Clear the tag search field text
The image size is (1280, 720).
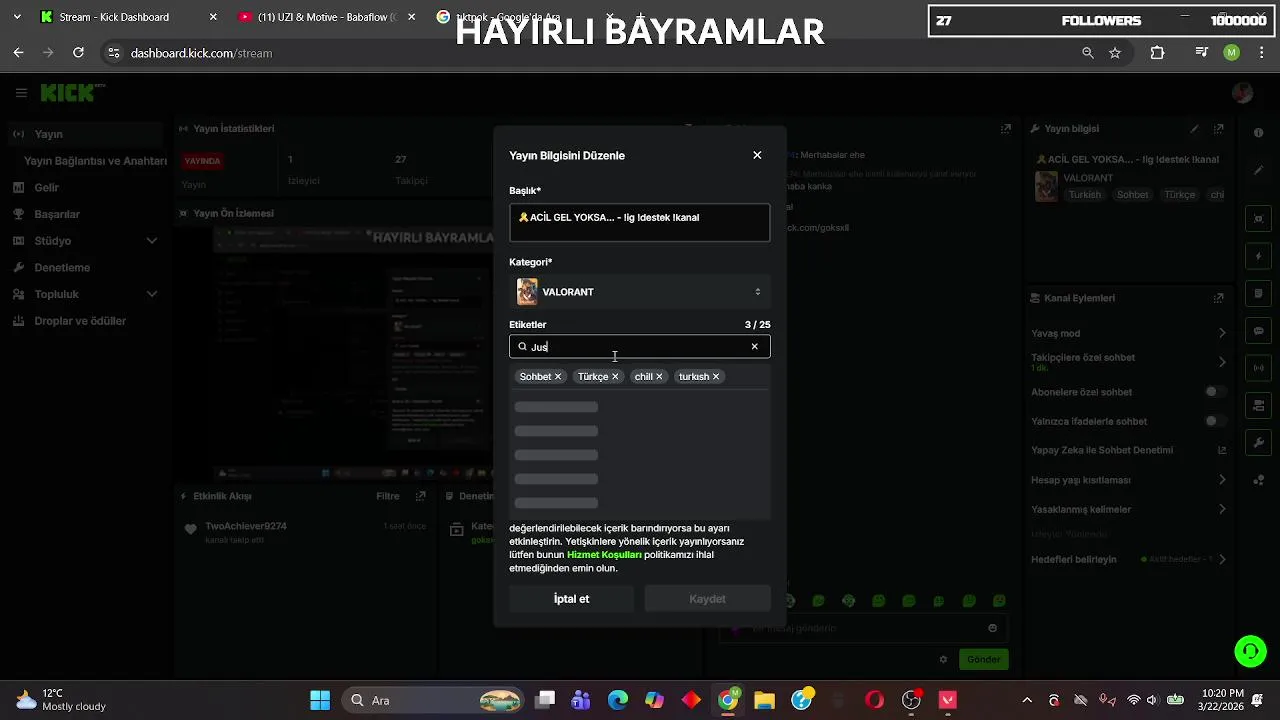point(754,347)
